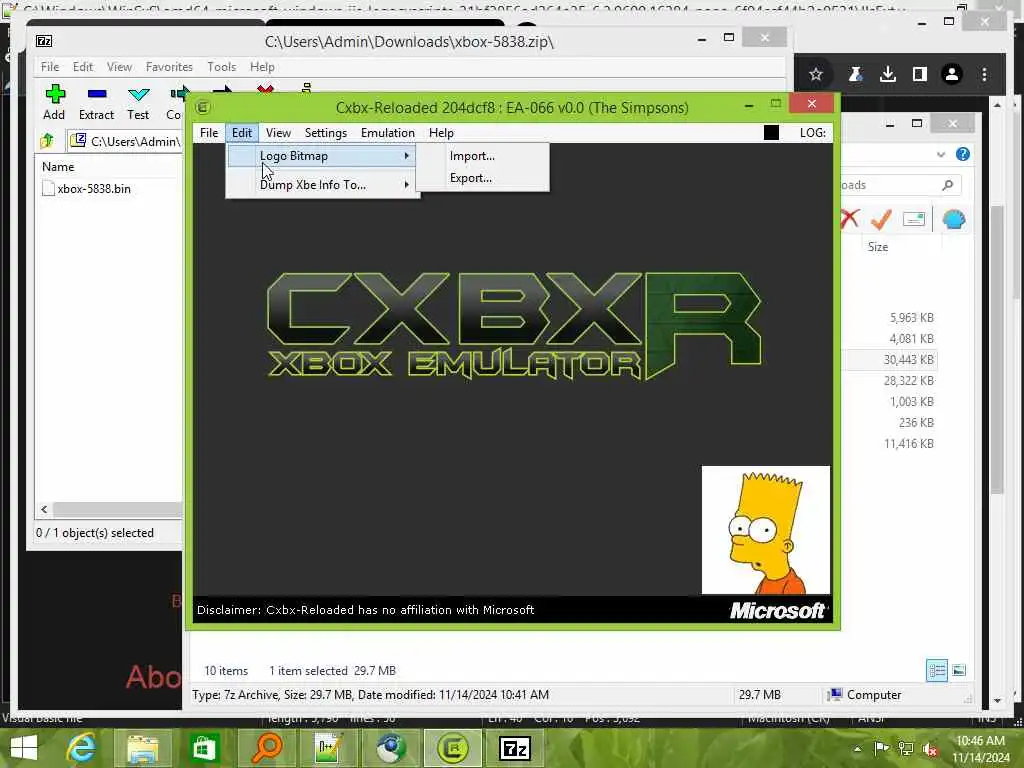Screen dimensions: 1024x768
Task: Open Cxbx Emulation menu
Action: tap(388, 133)
